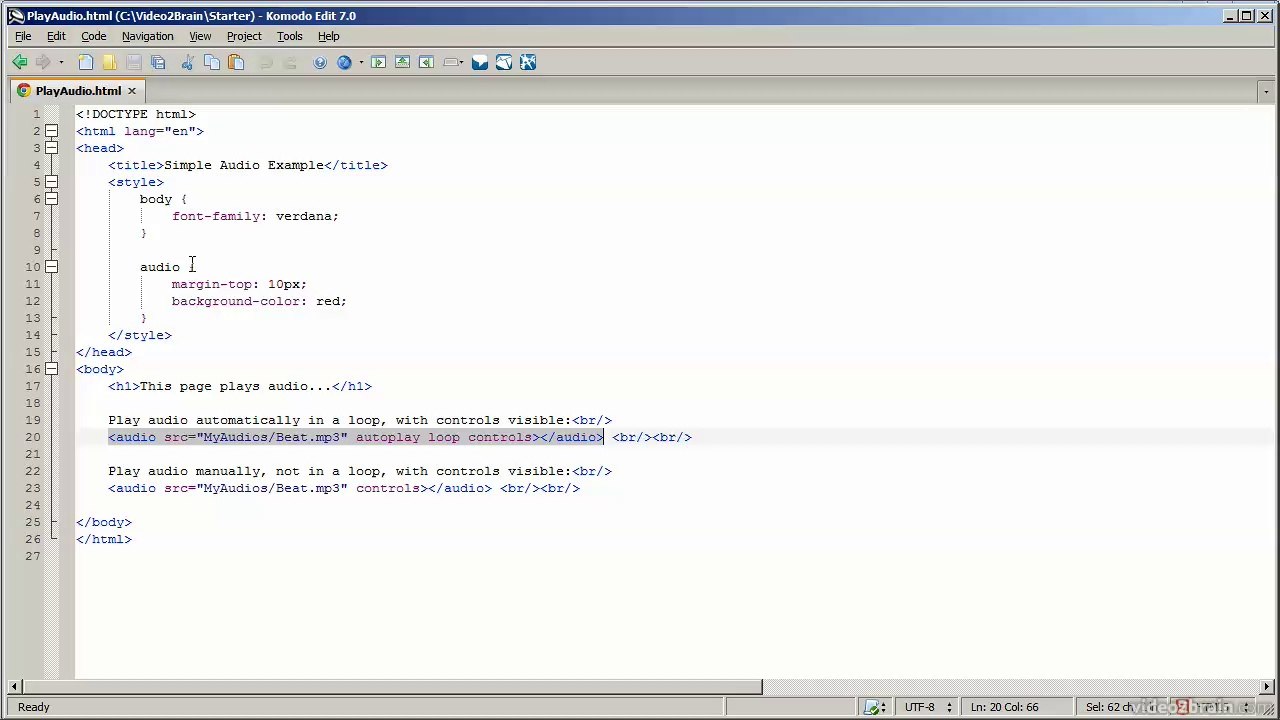Collapse the body CSS rule fold line 6

[x=51, y=199]
